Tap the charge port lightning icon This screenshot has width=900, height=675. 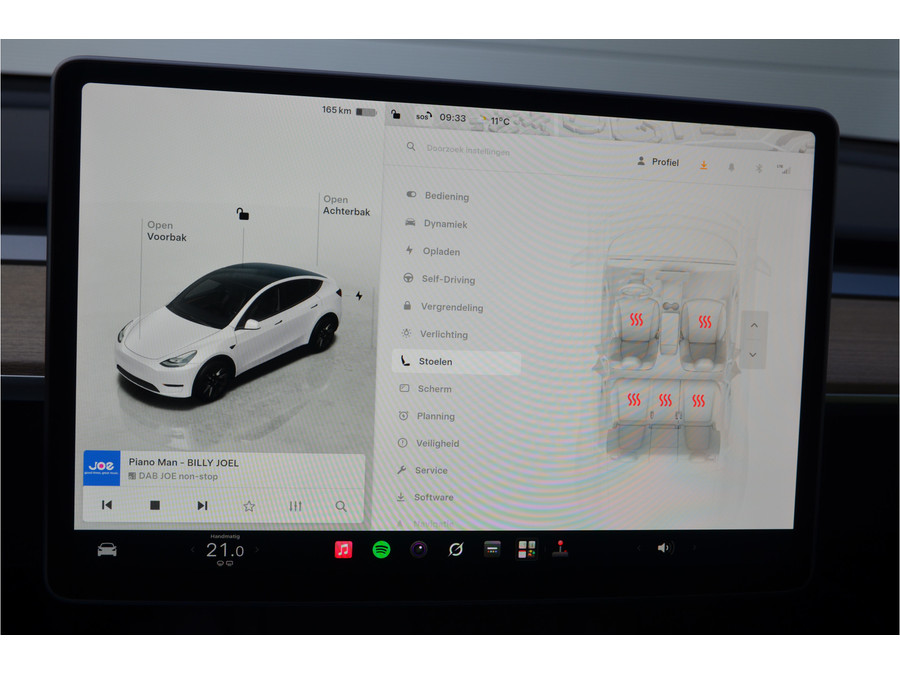pos(359,296)
